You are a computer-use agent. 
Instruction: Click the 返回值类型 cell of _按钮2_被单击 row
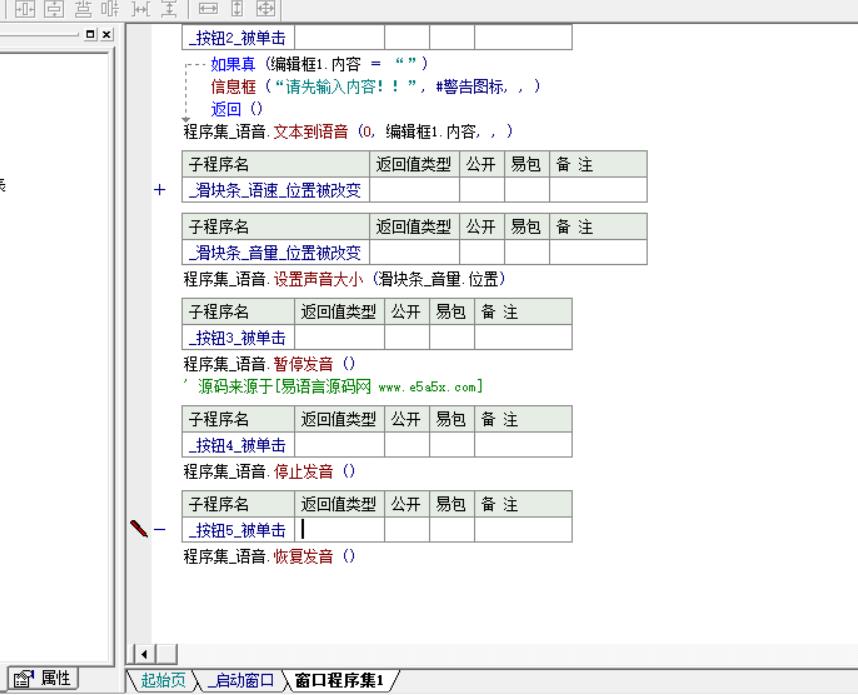pyautogui.click(x=339, y=38)
